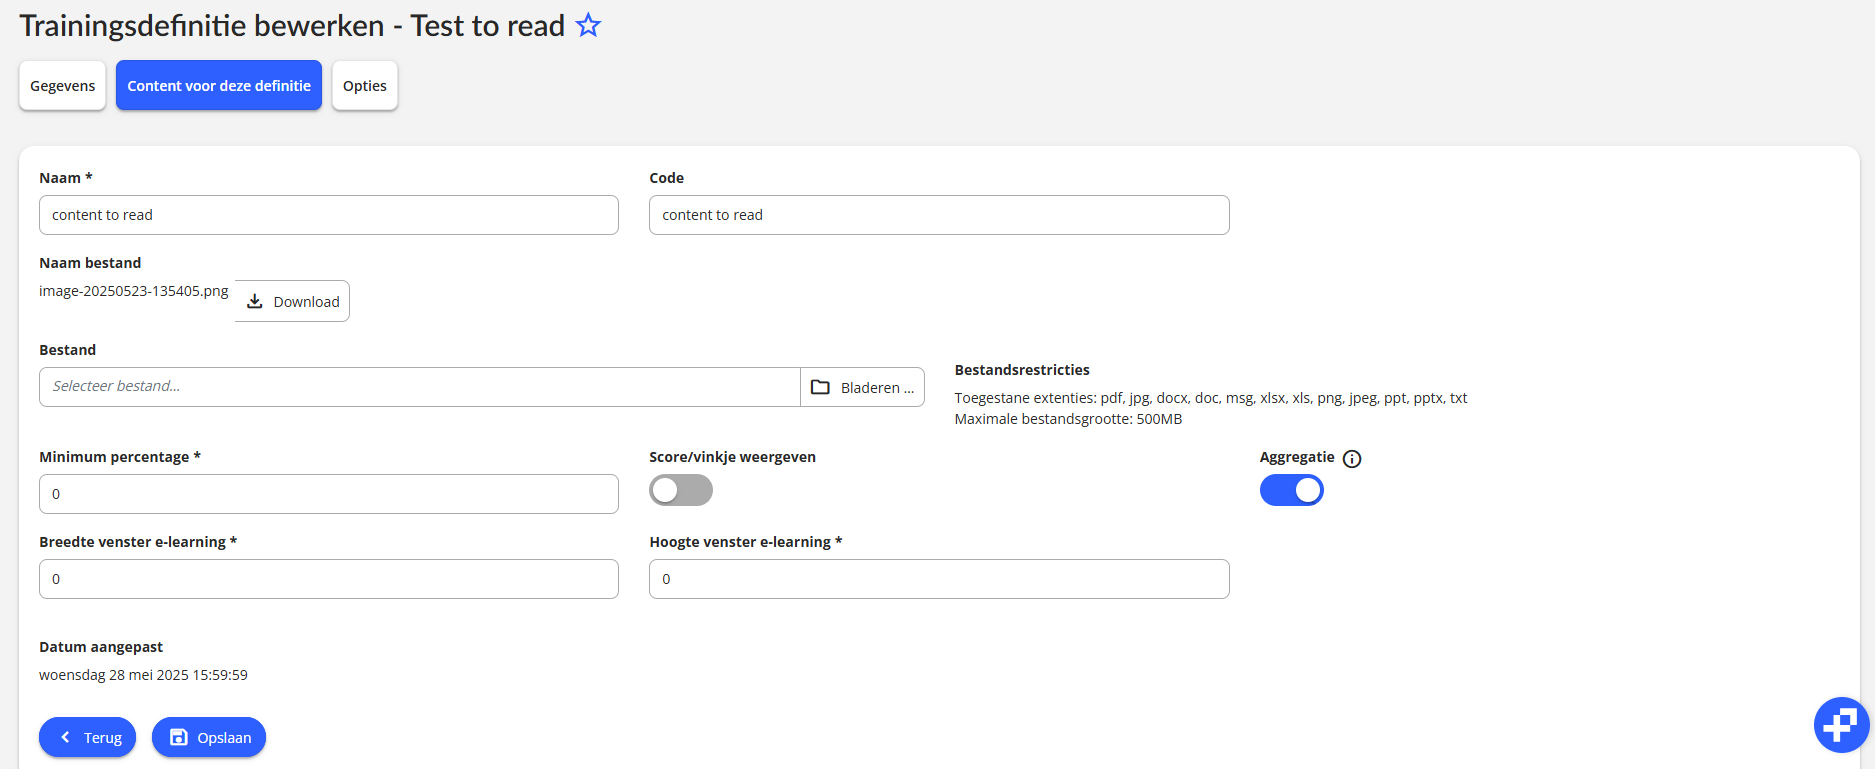This screenshot has width=1875, height=769.
Task: Open the round help widget icon
Action: (1841, 725)
